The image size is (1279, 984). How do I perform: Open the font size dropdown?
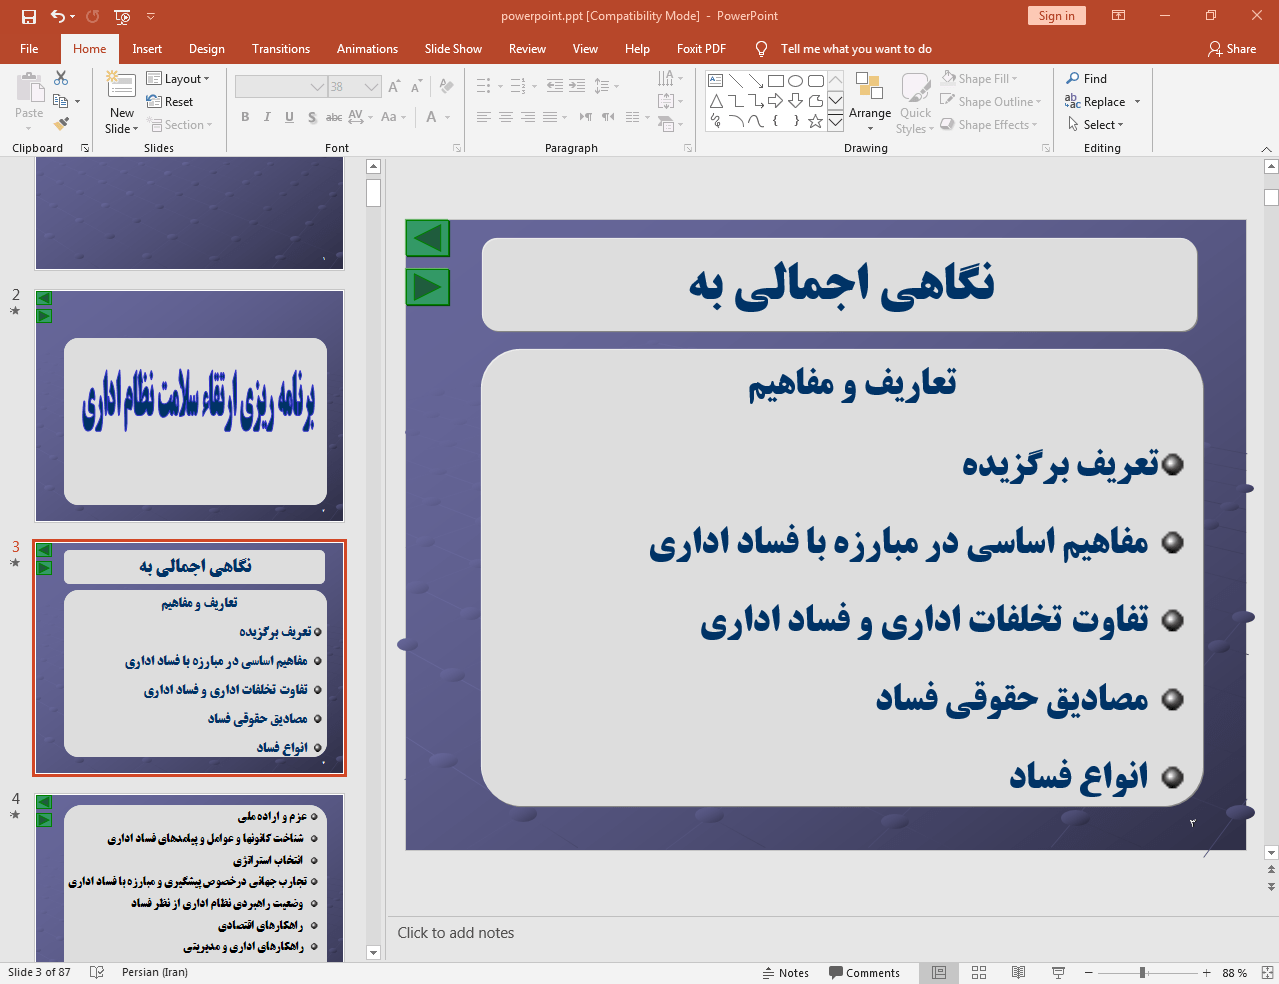click(x=371, y=87)
